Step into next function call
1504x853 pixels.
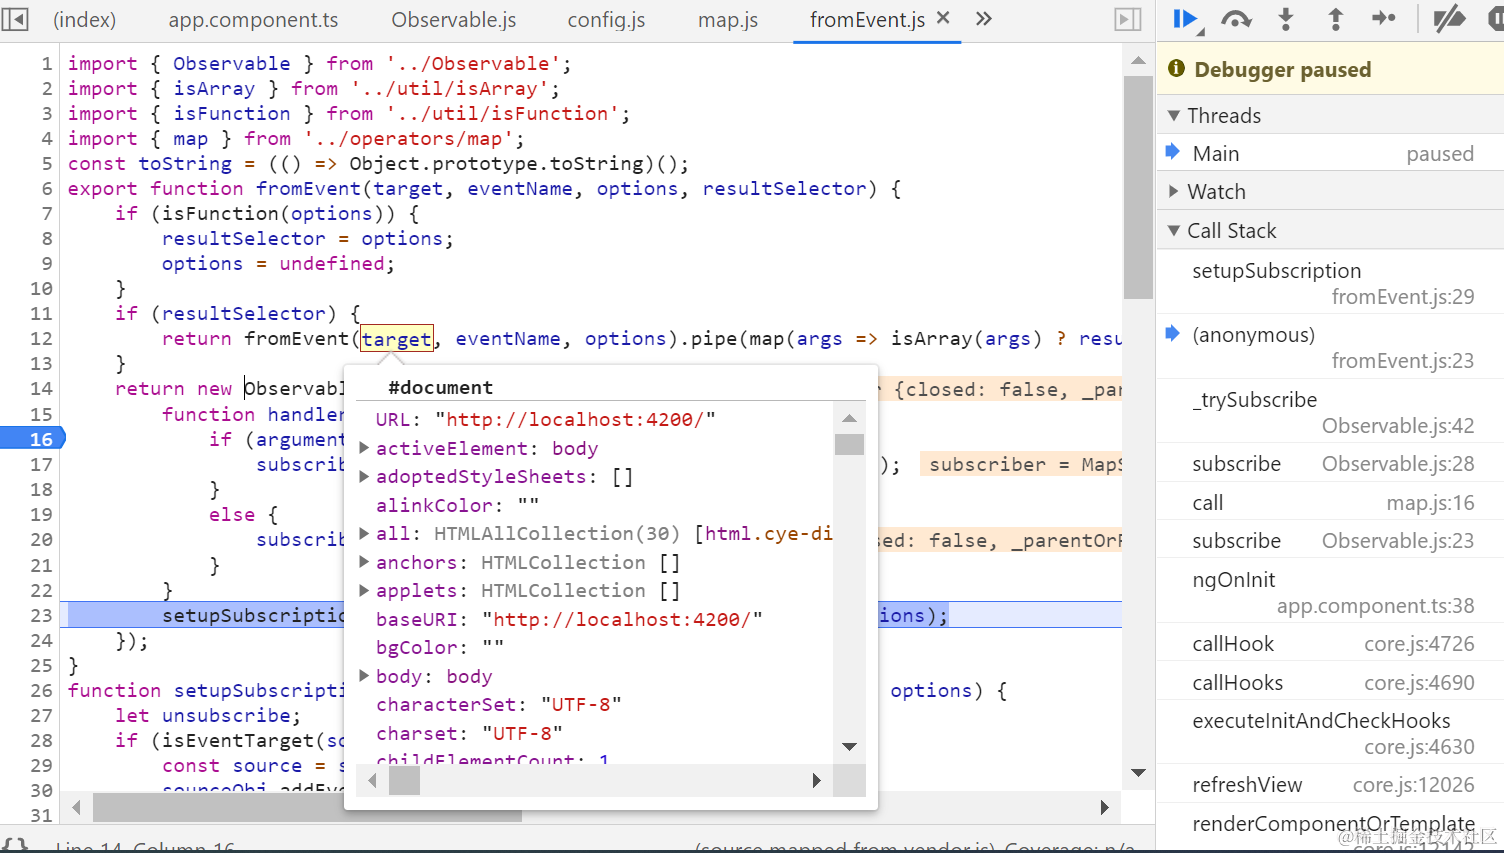click(x=1286, y=19)
